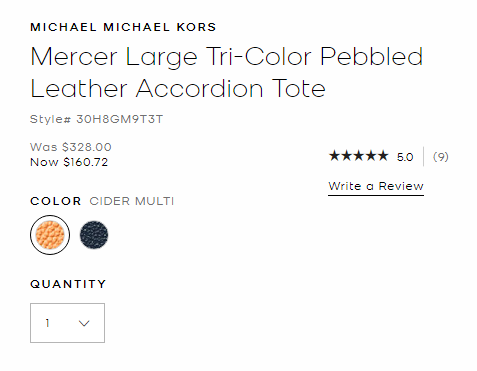Click the CIDER MULTI color name label

[x=132, y=201]
